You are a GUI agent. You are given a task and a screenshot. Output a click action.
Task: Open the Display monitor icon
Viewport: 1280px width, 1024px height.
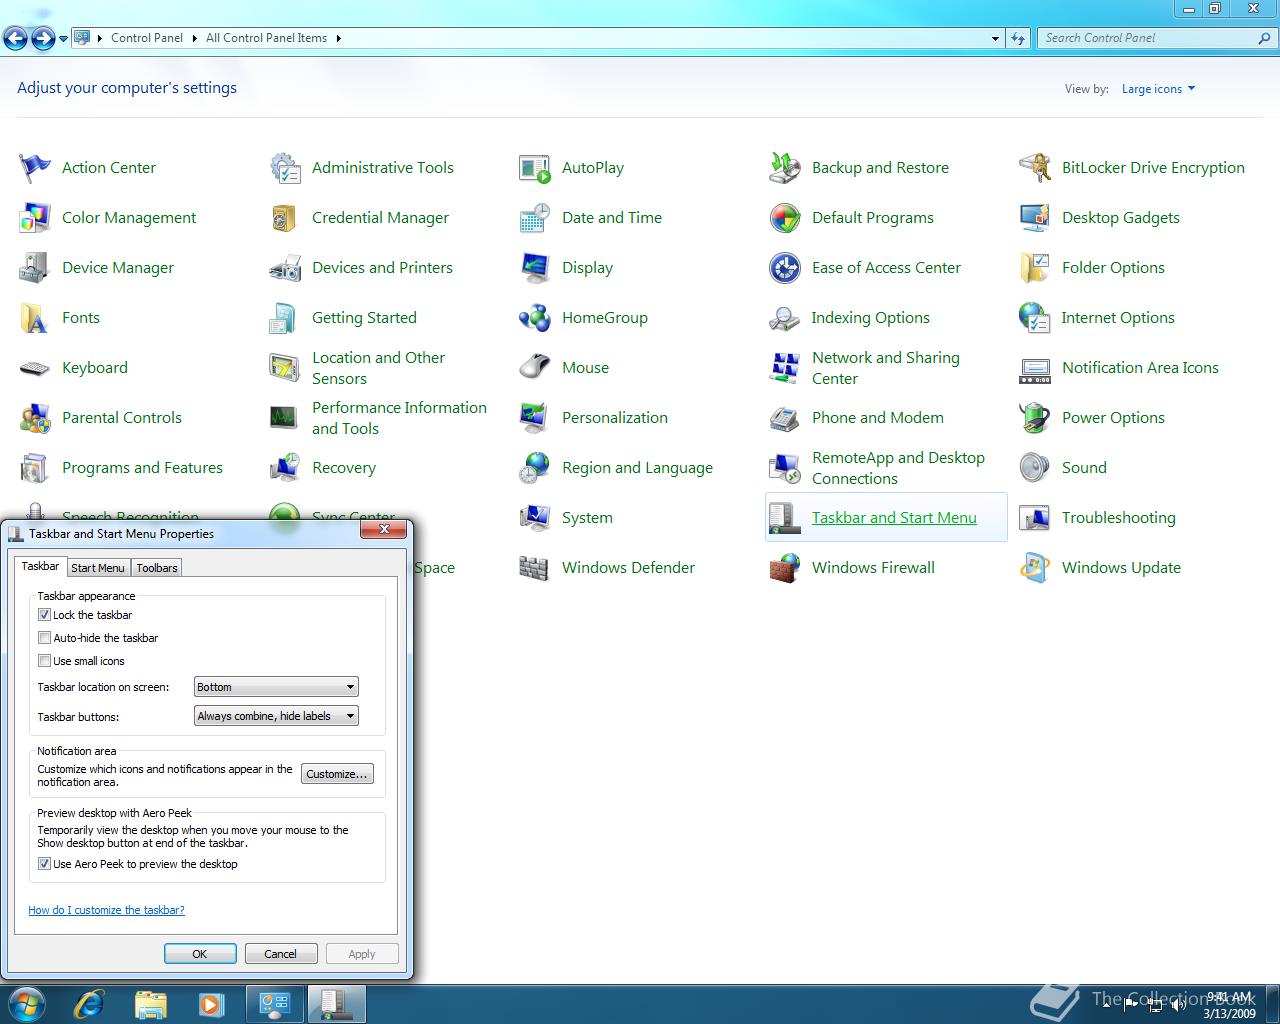535,268
